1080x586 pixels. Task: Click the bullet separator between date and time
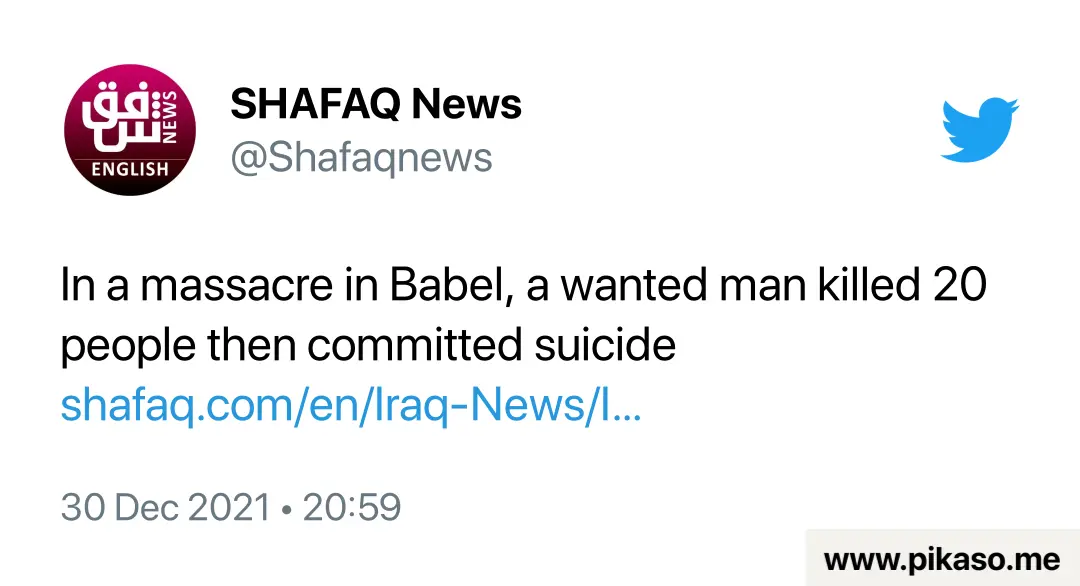click(287, 510)
